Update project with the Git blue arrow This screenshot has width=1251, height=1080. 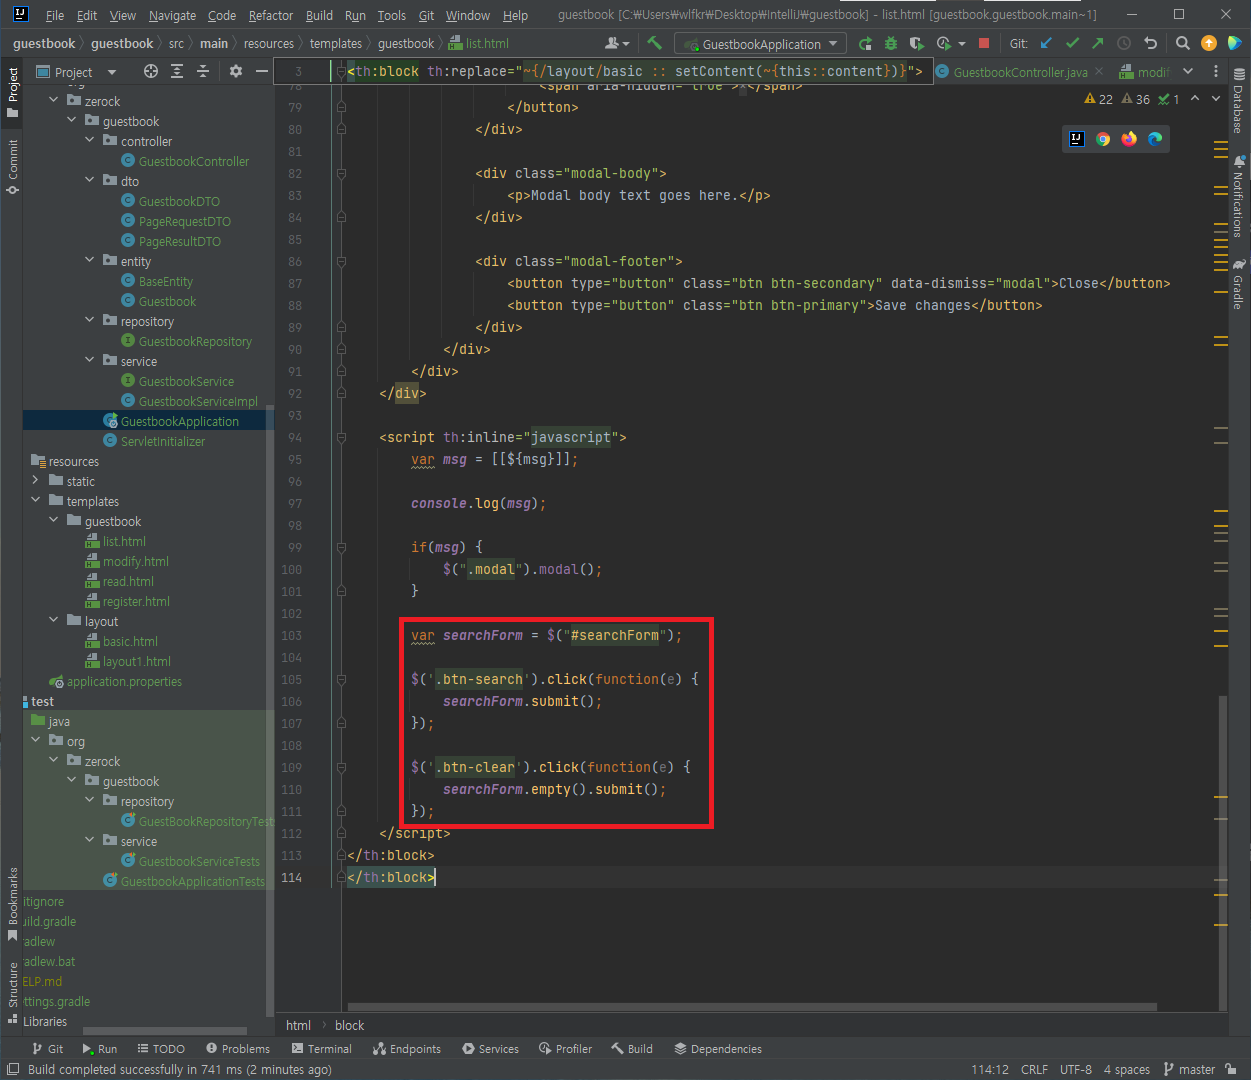pos(1046,43)
